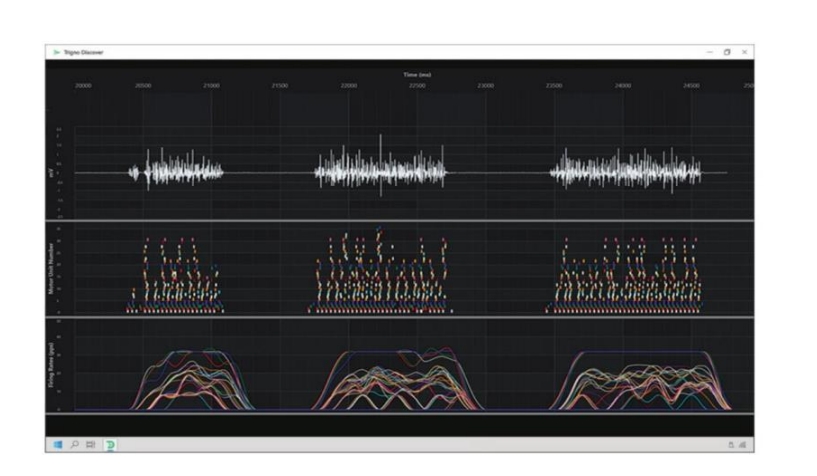Click the 22000 ms mark on time axis
817x476 pixels.
point(349,86)
